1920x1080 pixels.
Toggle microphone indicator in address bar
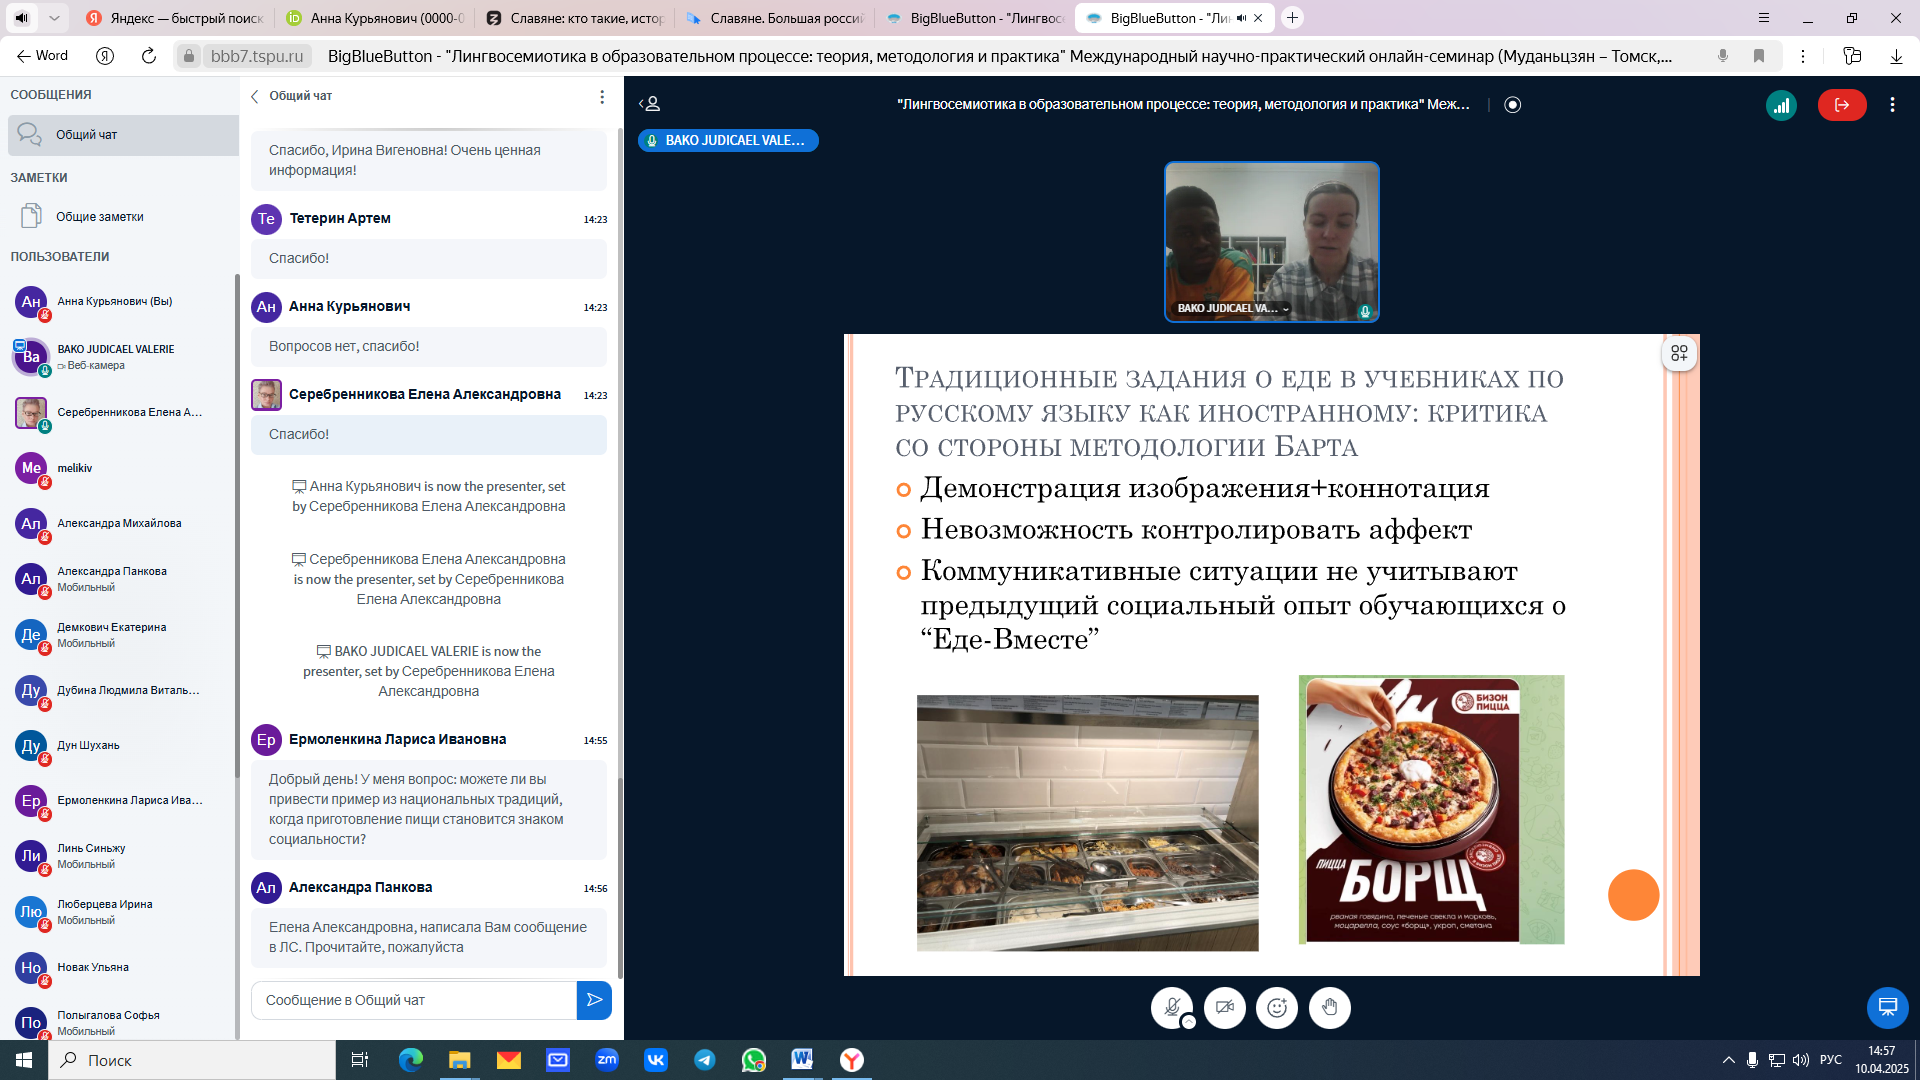[1723, 56]
